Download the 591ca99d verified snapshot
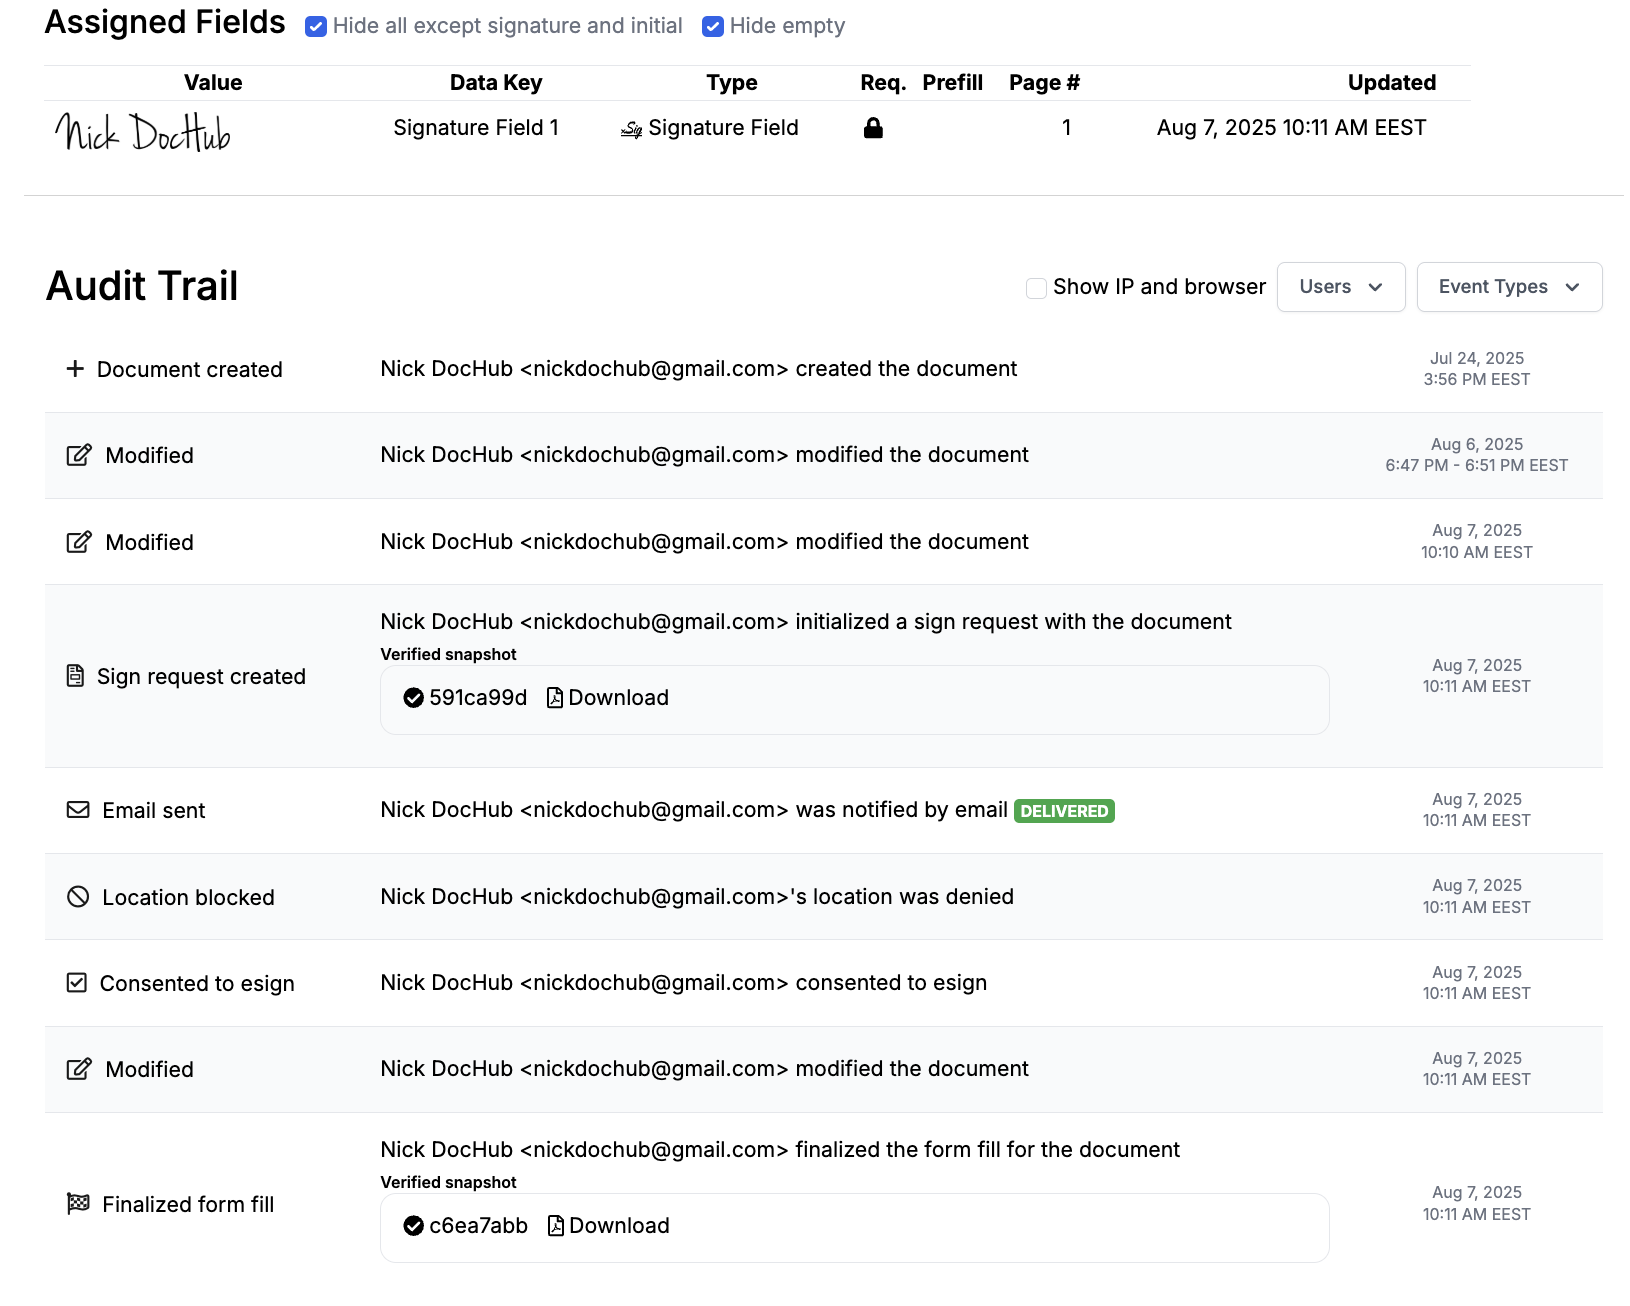 click(x=608, y=698)
